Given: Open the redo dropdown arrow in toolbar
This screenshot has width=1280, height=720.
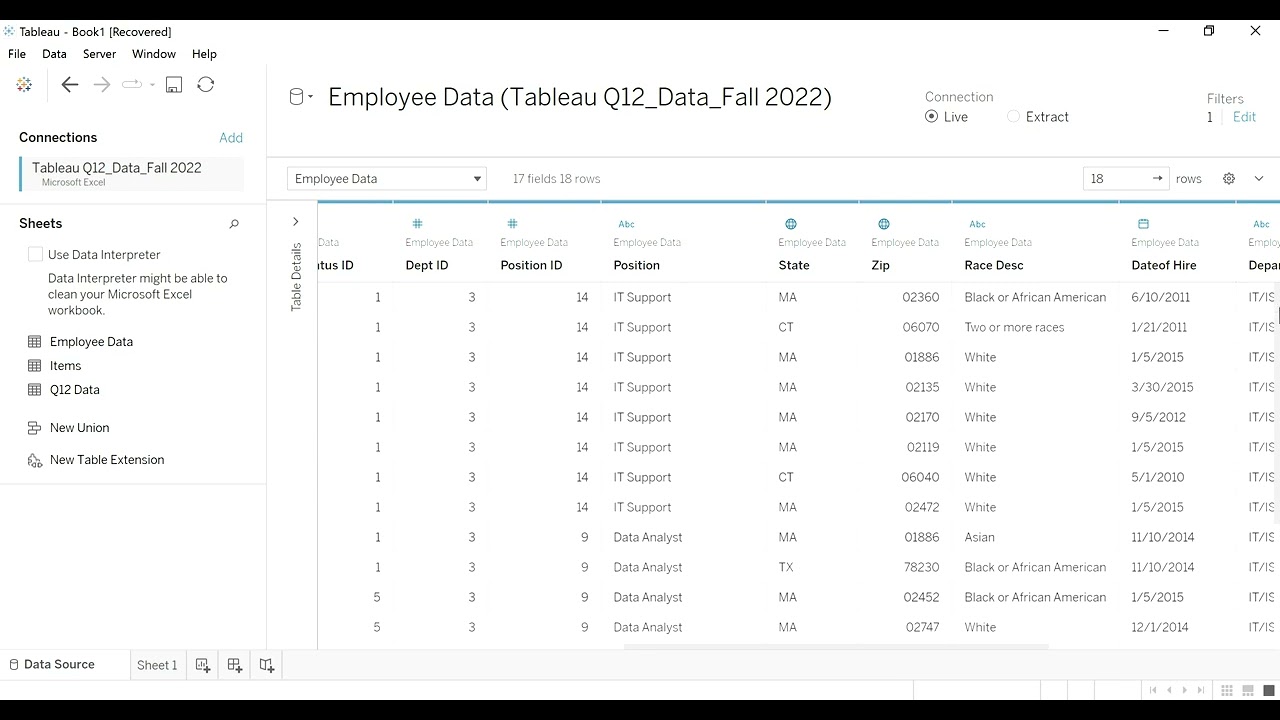Looking at the screenshot, I should click(x=152, y=85).
